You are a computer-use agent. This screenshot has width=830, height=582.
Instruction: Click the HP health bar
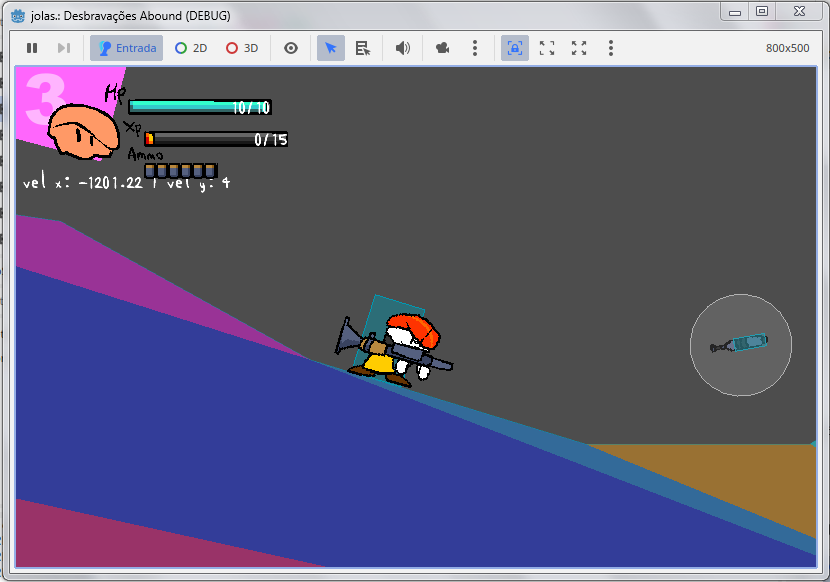200,107
